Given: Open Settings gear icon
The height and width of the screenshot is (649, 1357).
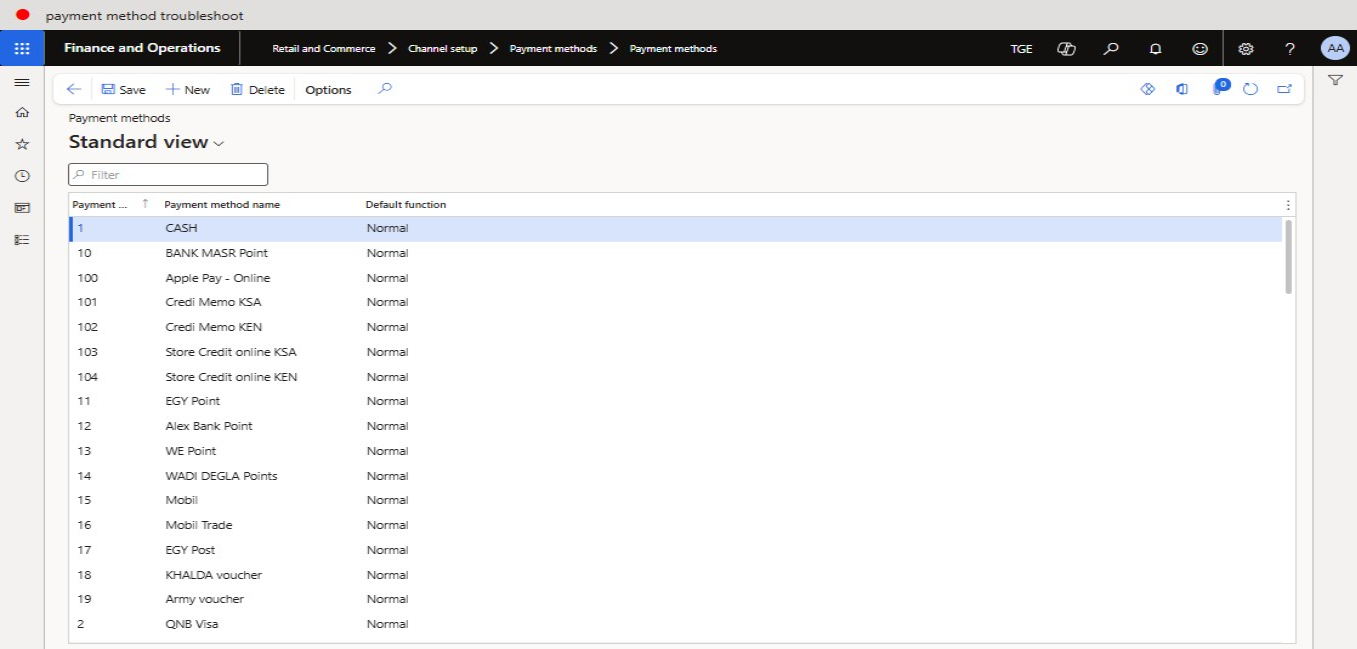Looking at the screenshot, I should coord(1245,48).
